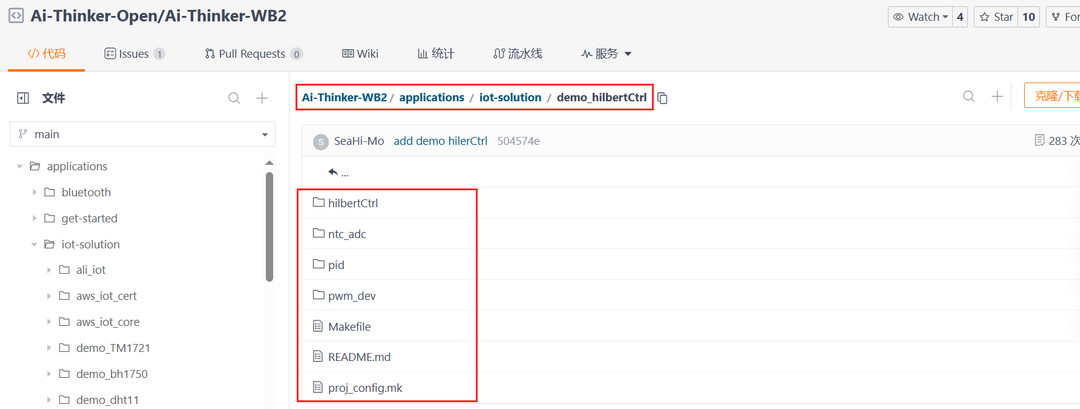Go to parent directory with back arrow
This screenshot has width=1080, height=409.
333,172
